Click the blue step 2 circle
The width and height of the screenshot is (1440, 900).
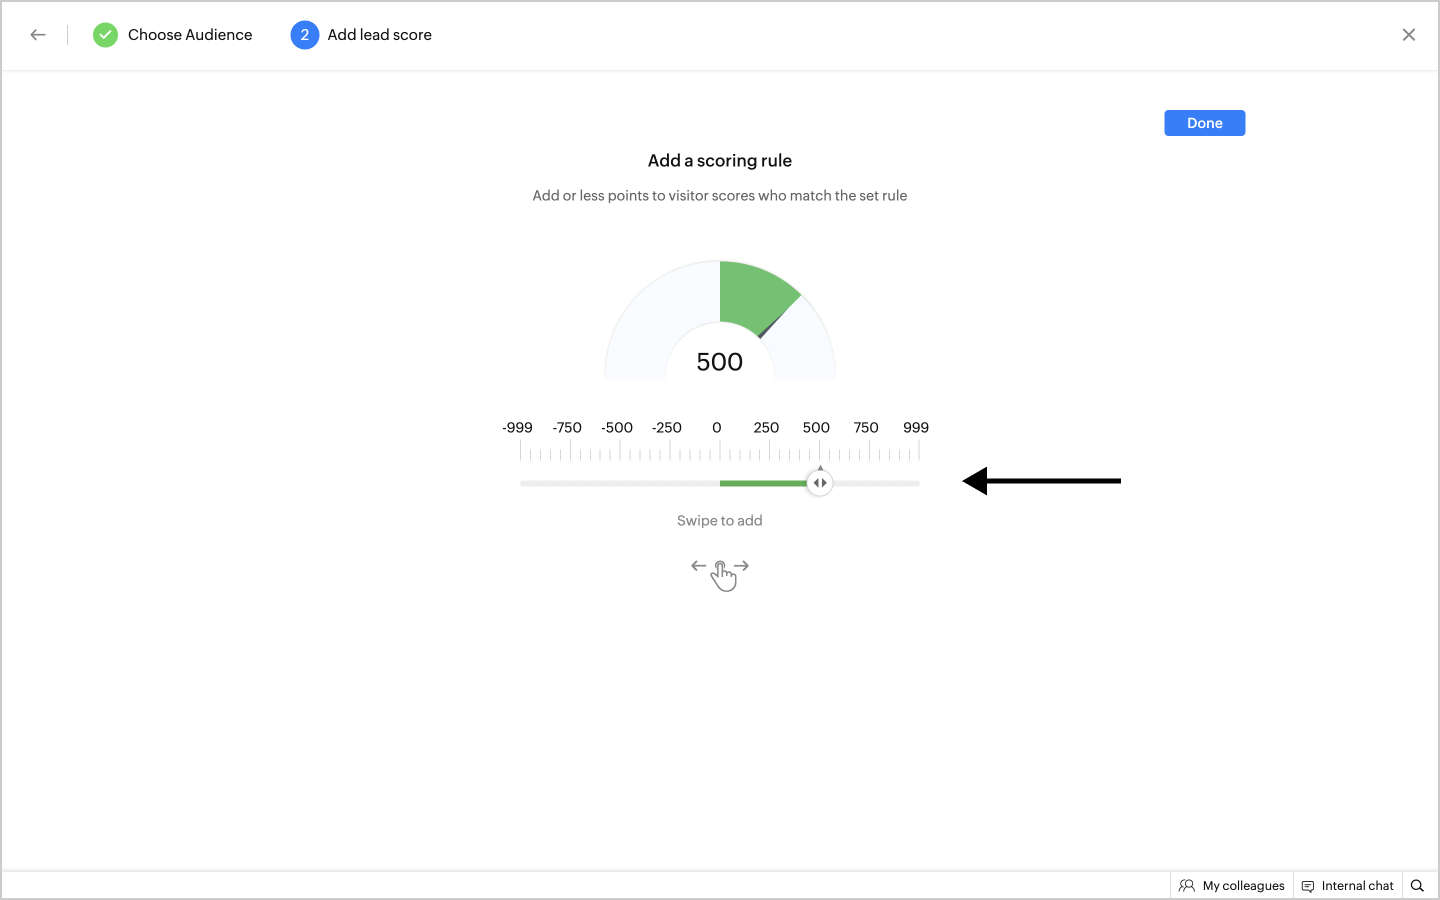tap(305, 35)
